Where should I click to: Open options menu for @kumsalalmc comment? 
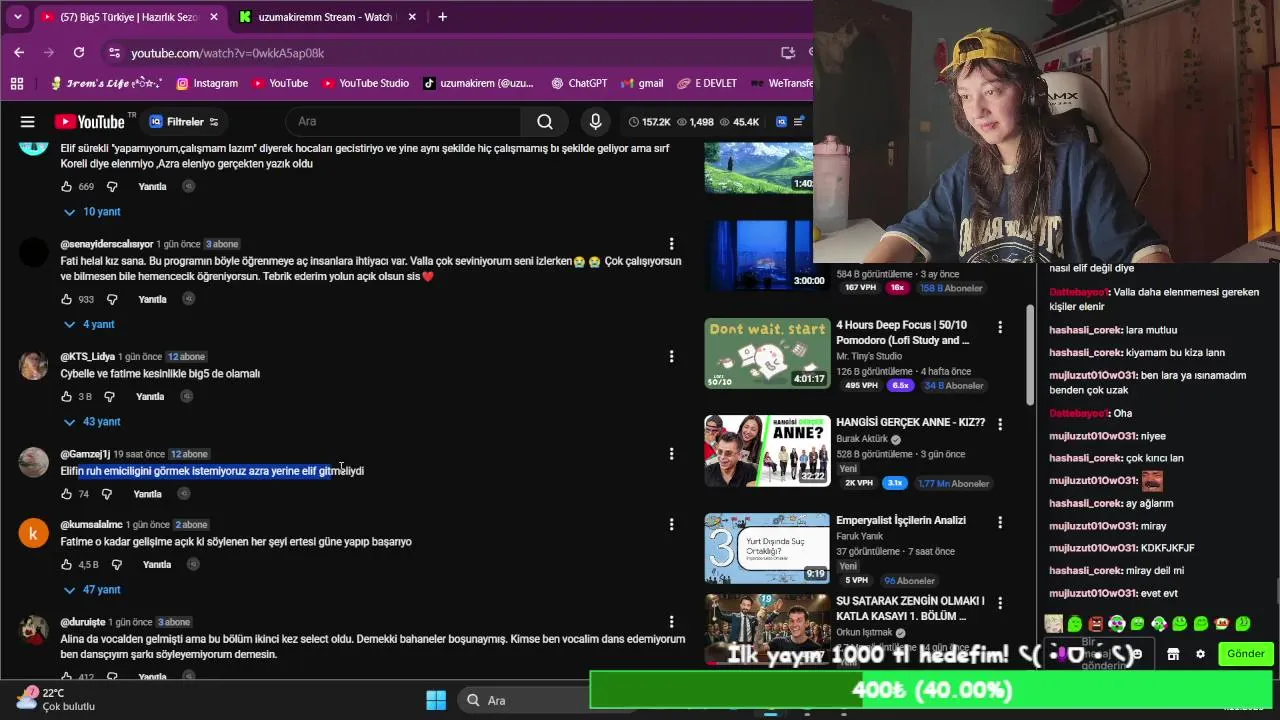pos(671,525)
